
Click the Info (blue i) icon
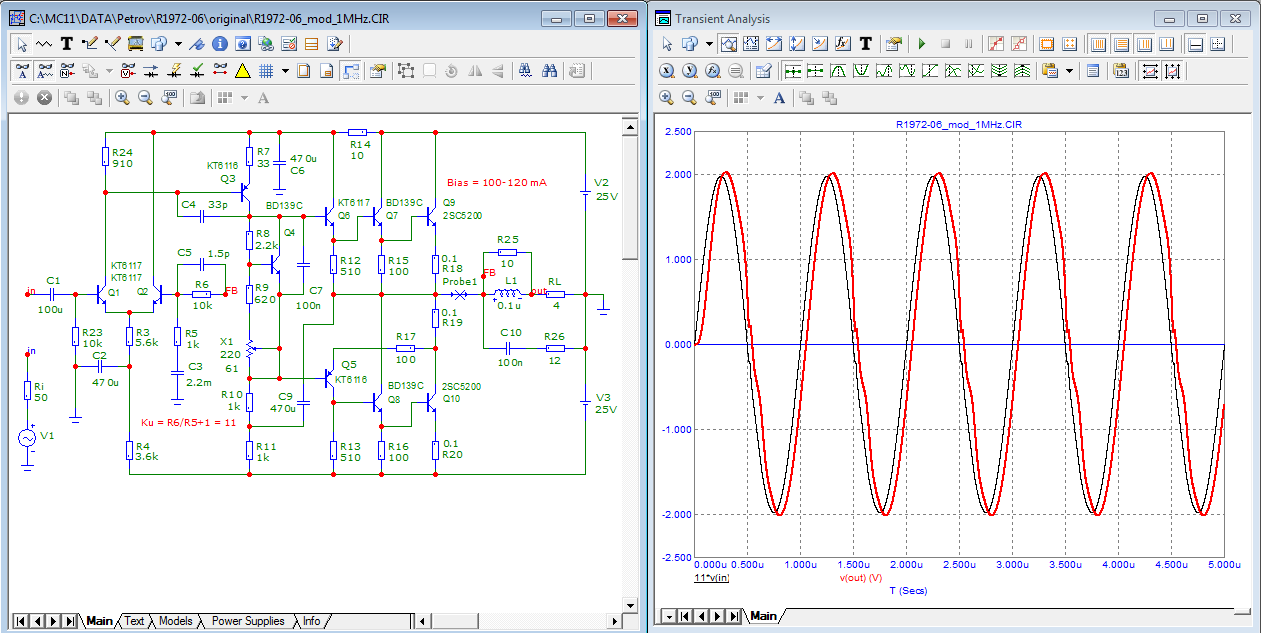coord(220,44)
